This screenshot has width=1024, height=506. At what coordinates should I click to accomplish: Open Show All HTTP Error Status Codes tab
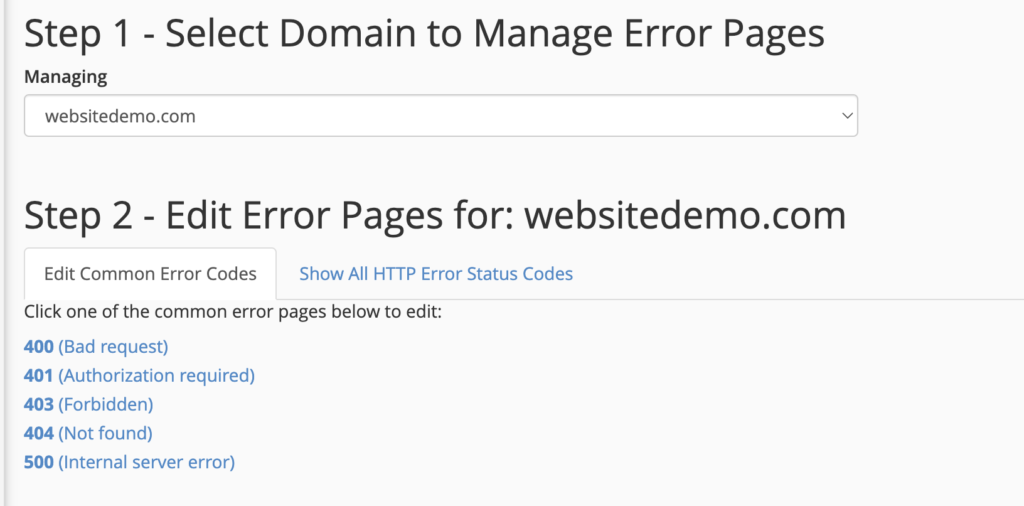tap(436, 273)
